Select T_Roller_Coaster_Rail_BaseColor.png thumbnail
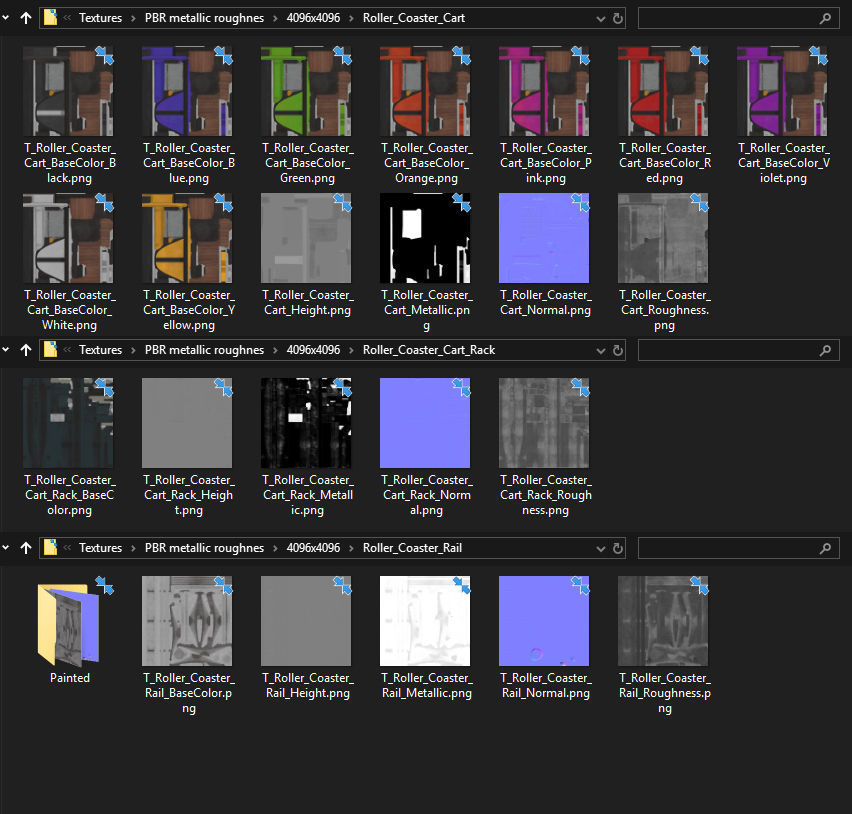852x814 pixels. [187, 621]
